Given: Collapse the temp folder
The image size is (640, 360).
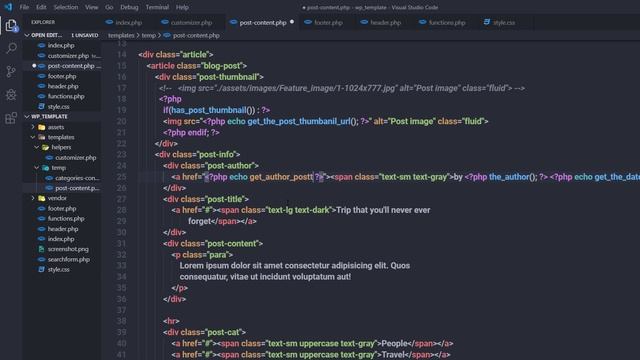Looking at the screenshot, I should pyautogui.click(x=58, y=168).
